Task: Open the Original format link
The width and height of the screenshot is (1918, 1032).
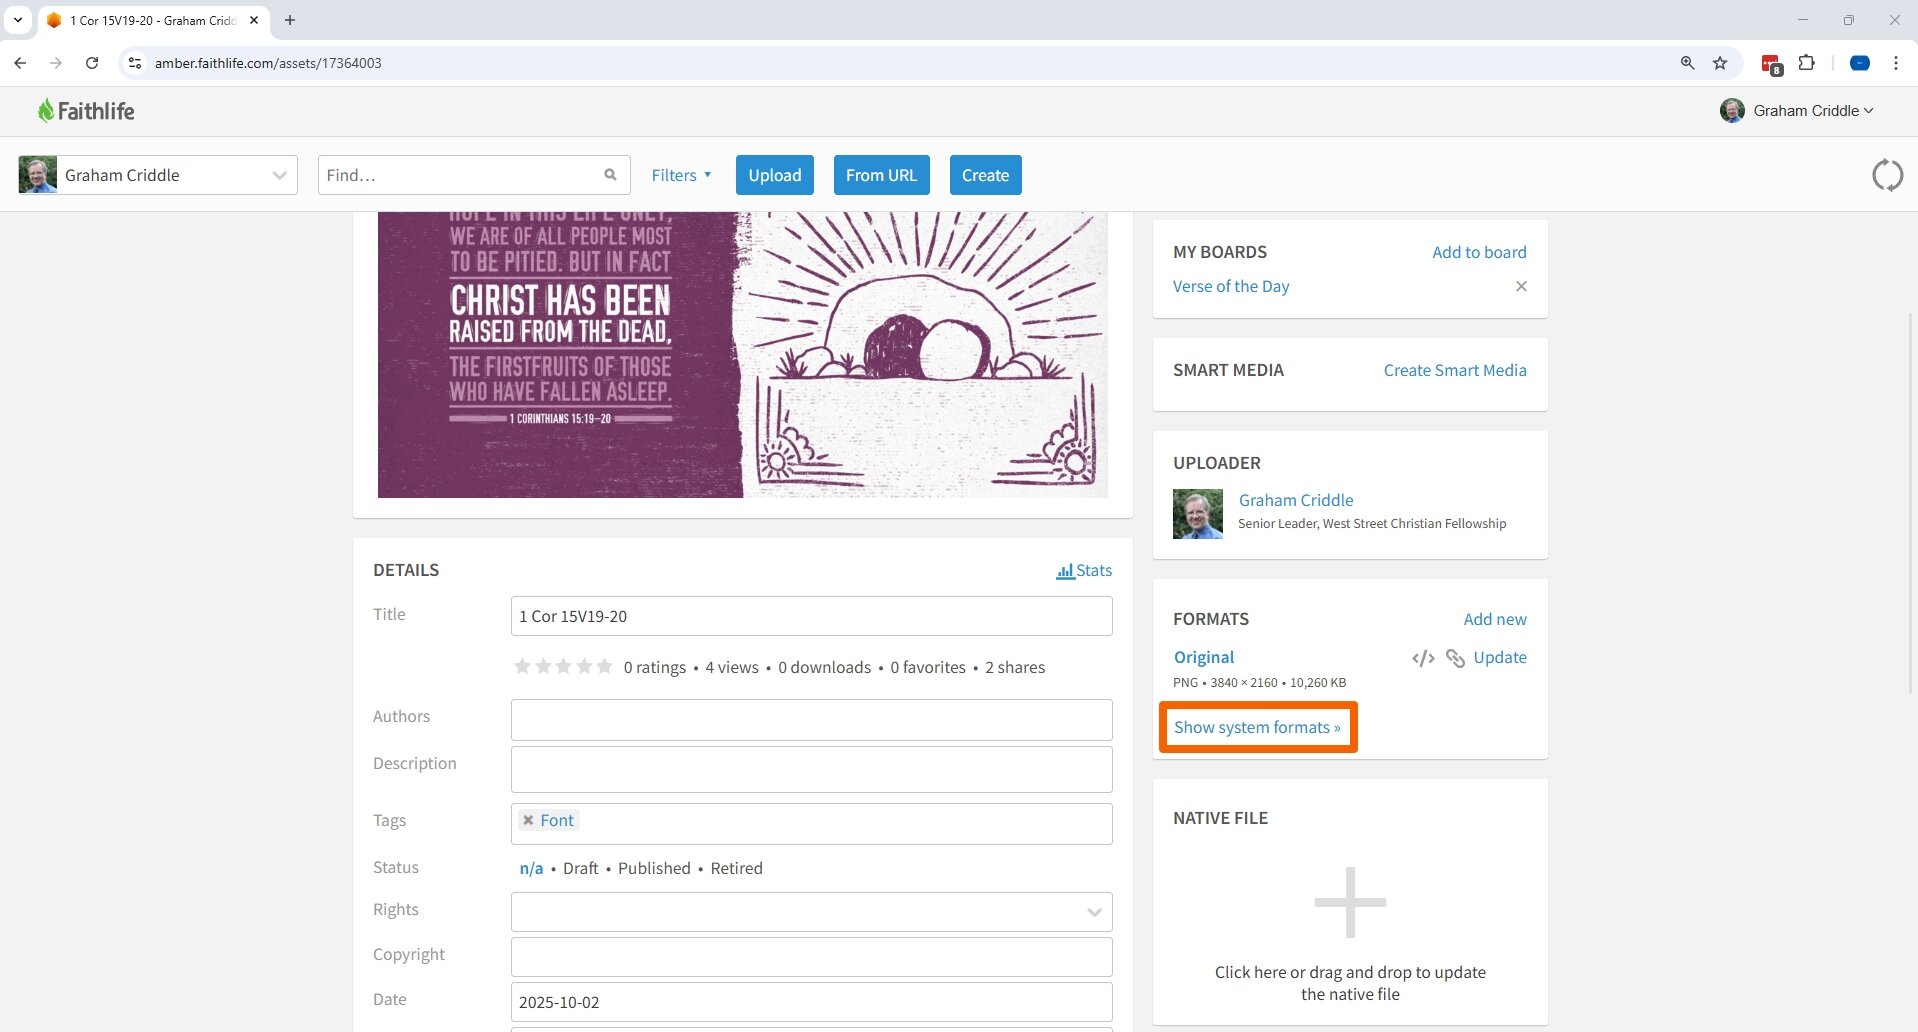Action: click(1204, 657)
